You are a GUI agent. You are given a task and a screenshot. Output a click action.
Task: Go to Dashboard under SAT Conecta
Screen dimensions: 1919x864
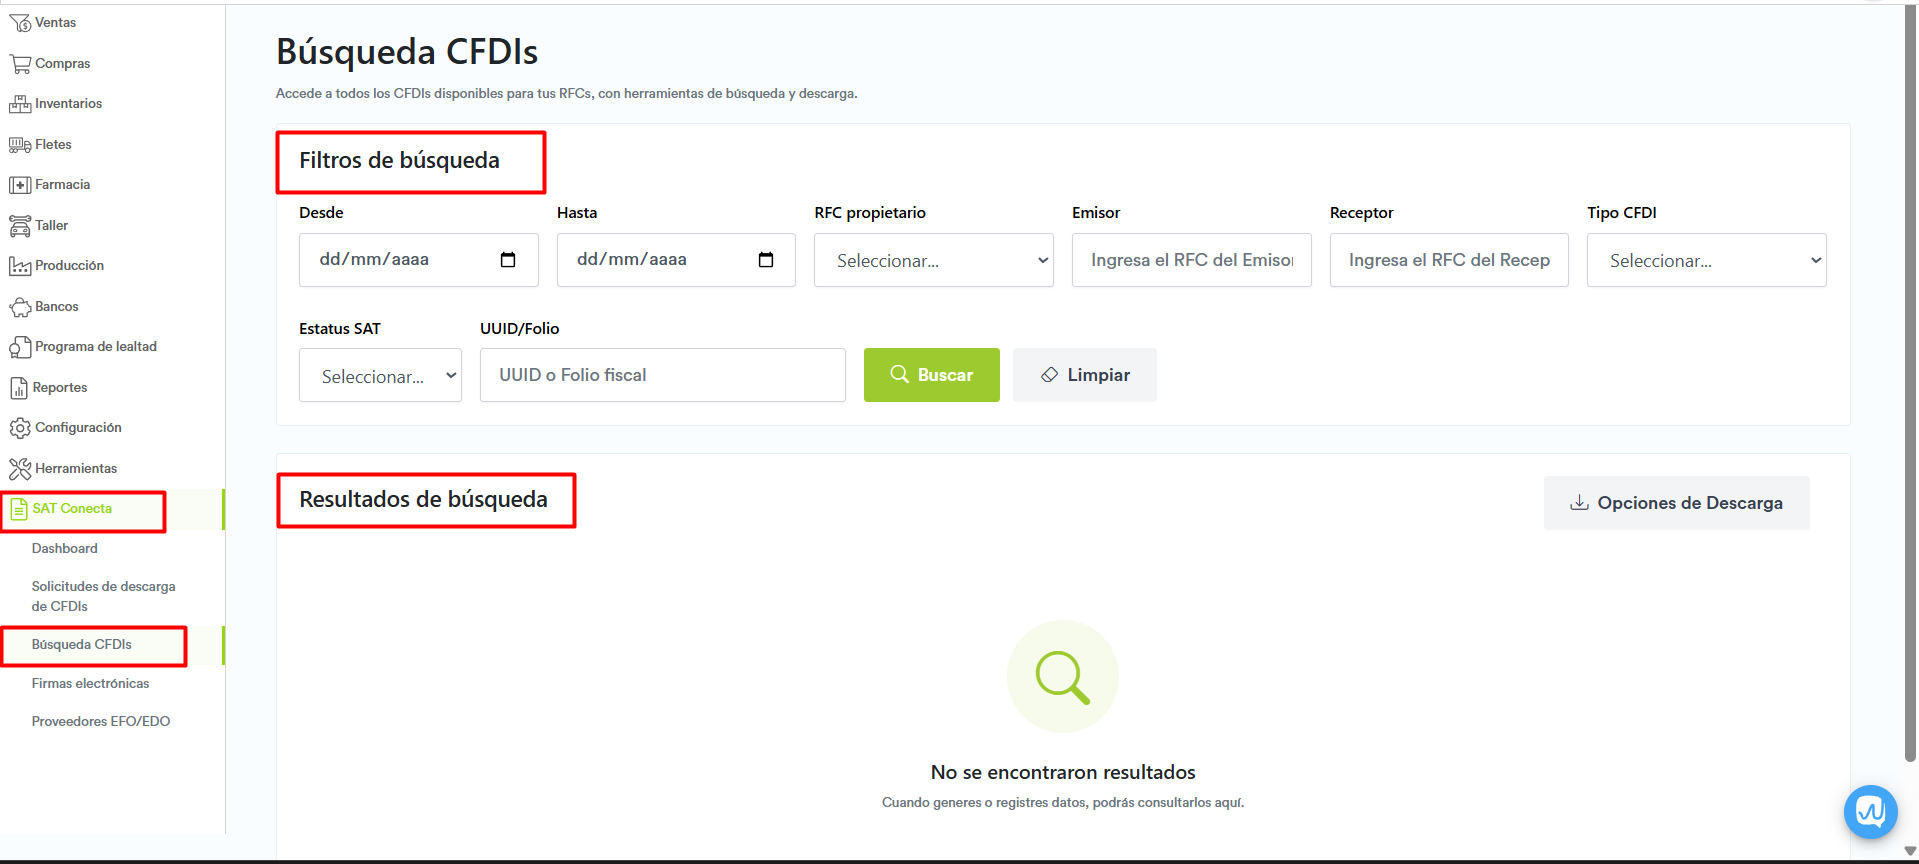65,549
